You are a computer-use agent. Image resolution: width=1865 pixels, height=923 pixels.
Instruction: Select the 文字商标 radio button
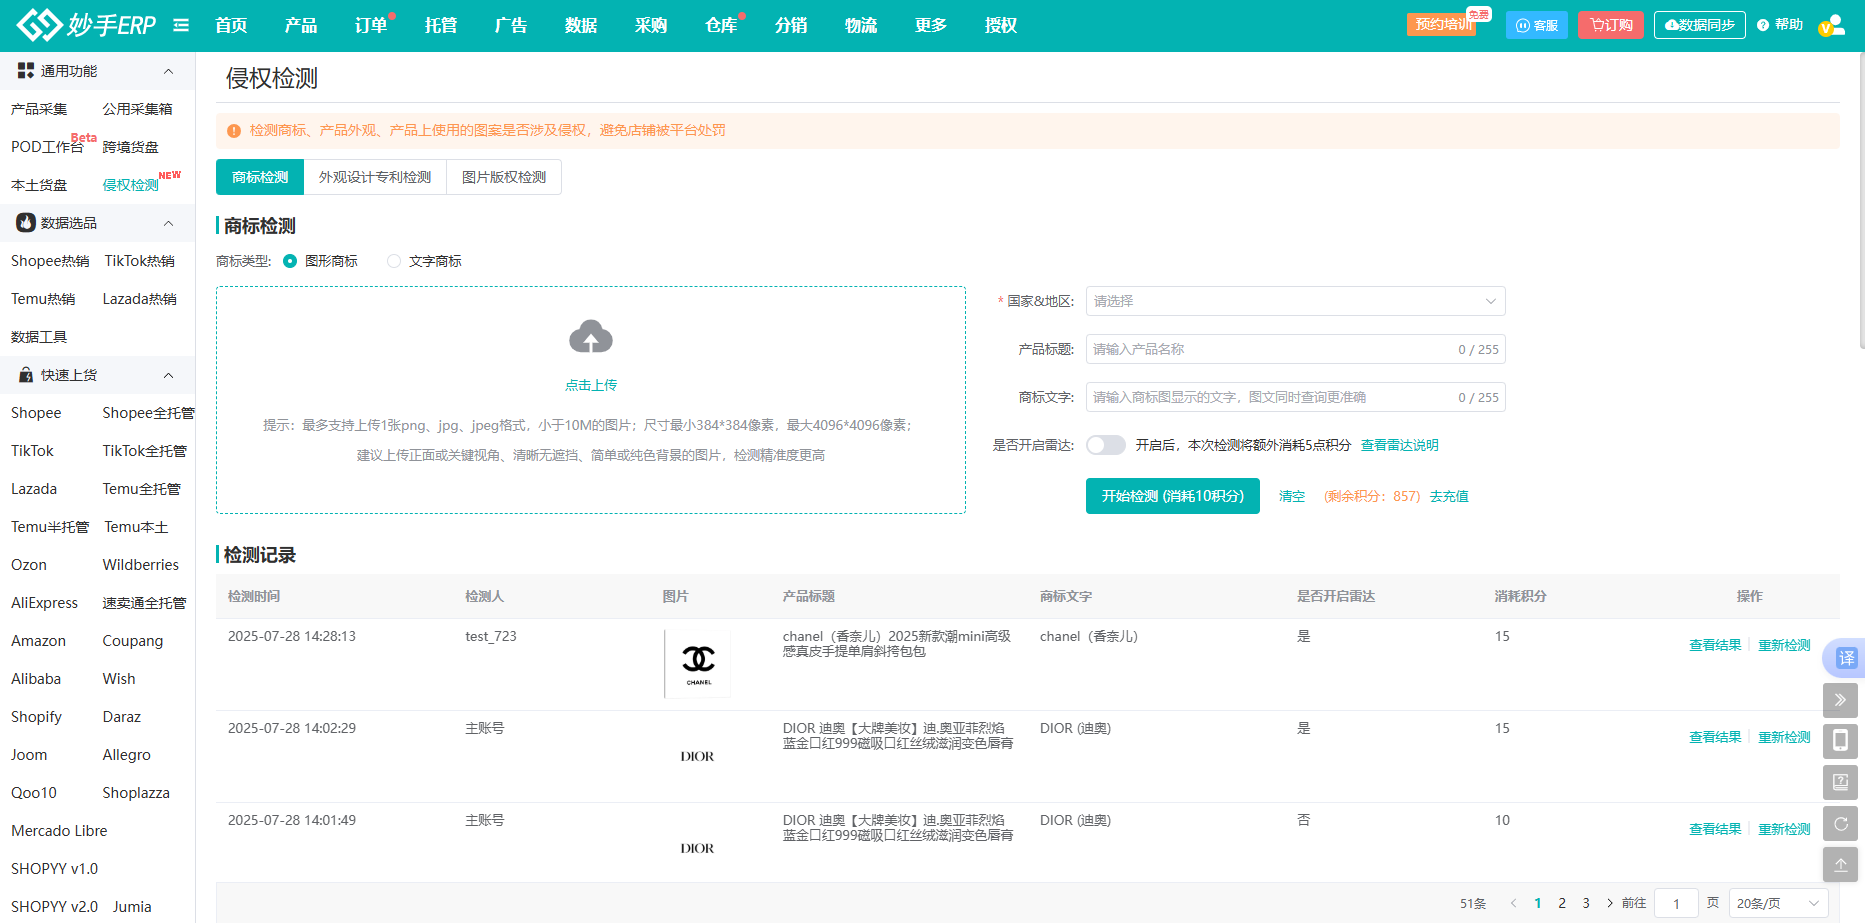(x=394, y=261)
